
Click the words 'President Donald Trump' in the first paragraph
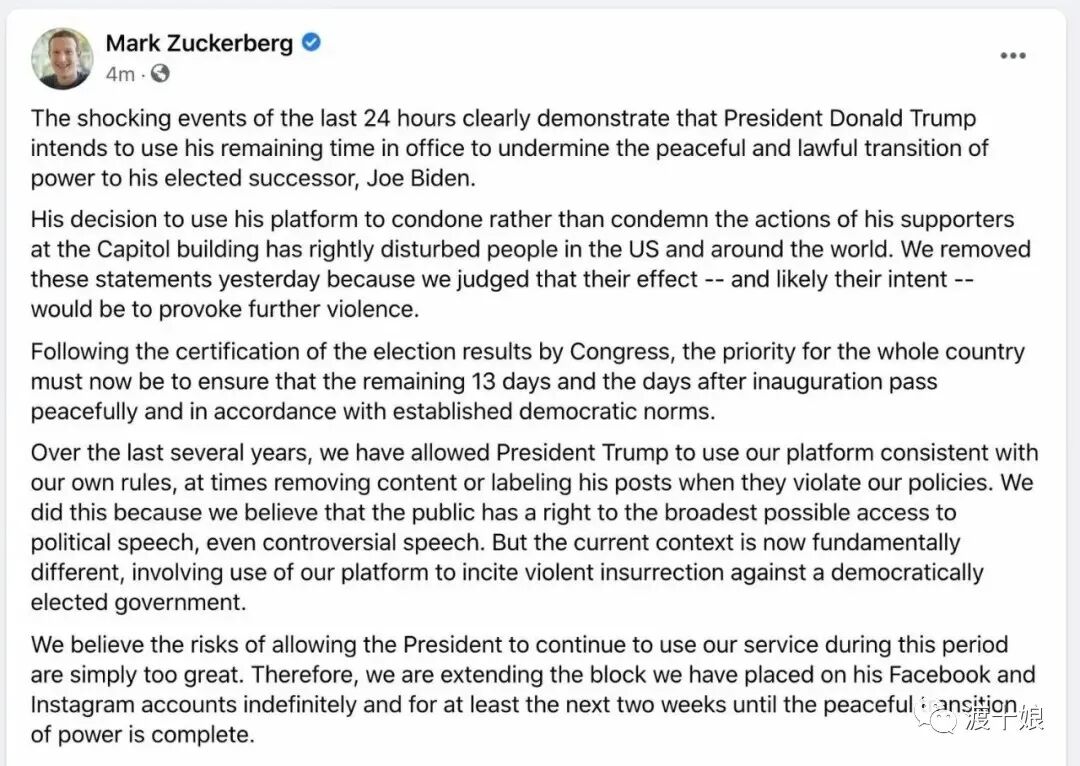click(x=849, y=118)
